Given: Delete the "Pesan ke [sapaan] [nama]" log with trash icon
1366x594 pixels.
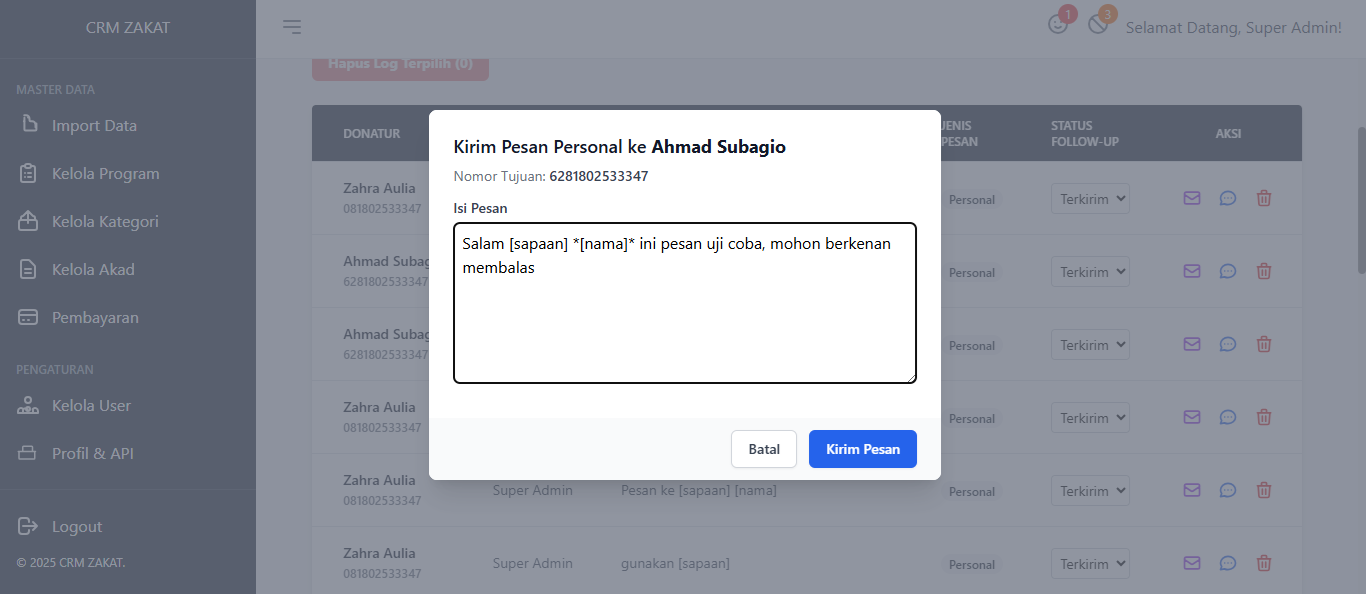Looking at the screenshot, I should point(1264,490).
